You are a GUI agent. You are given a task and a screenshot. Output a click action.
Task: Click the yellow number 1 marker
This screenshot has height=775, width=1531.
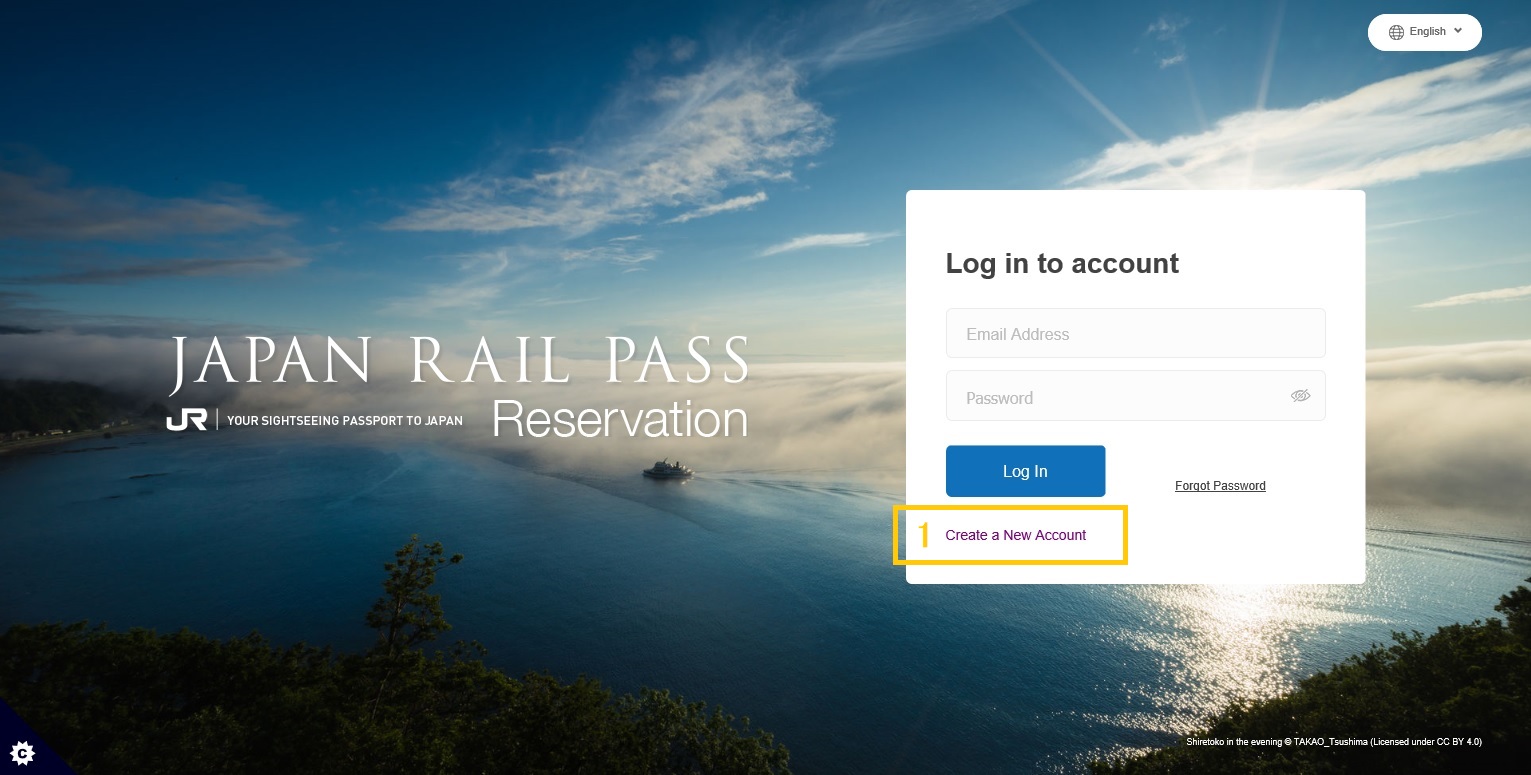[924, 535]
